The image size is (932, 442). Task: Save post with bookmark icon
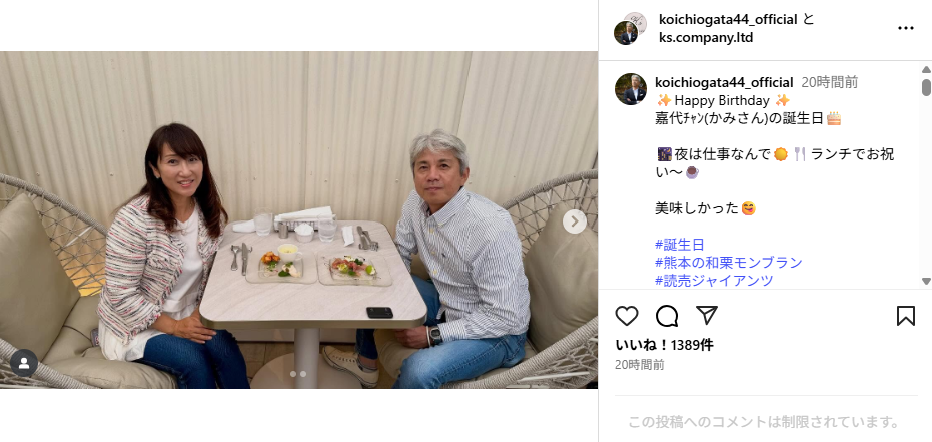click(x=905, y=316)
